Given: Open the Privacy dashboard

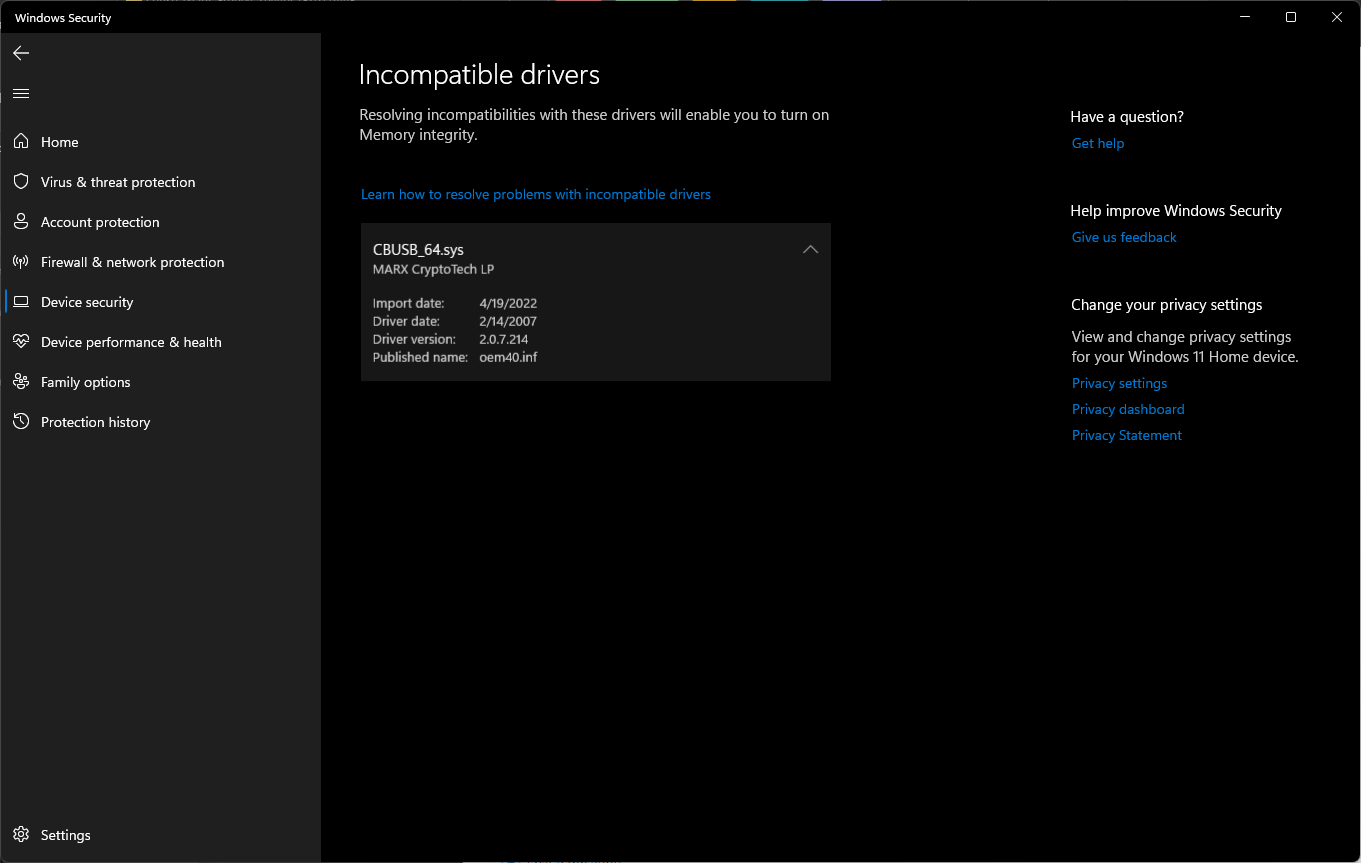Looking at the screenshot, I should [1127, 409].
